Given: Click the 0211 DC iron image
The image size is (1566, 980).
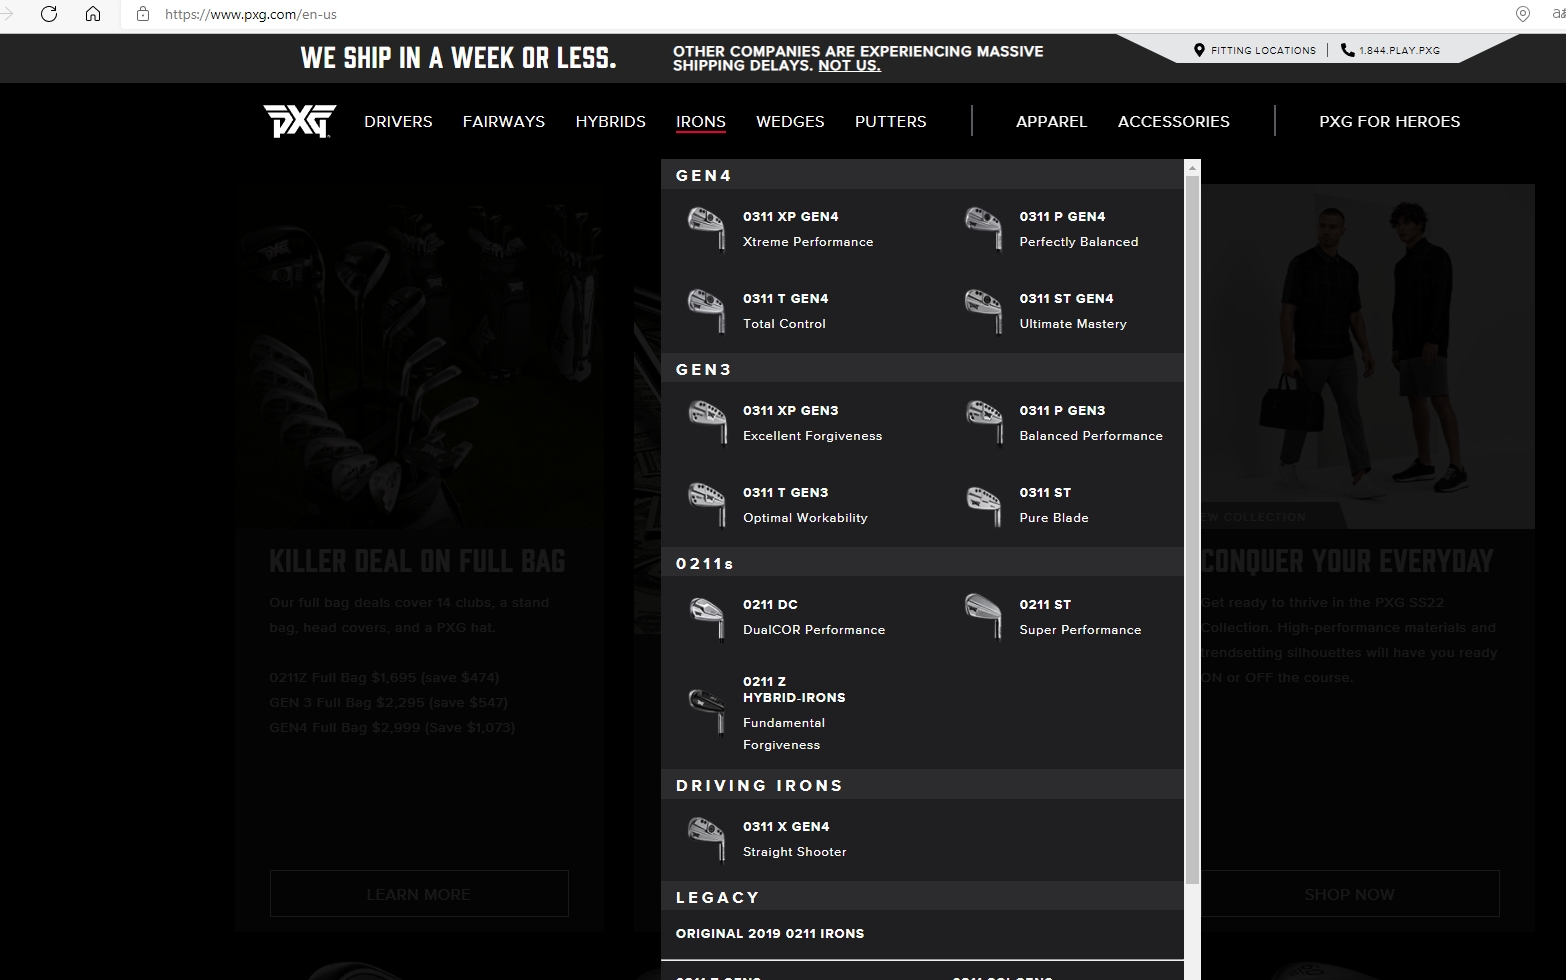Looking at the screenshot, I should [706, 617].
